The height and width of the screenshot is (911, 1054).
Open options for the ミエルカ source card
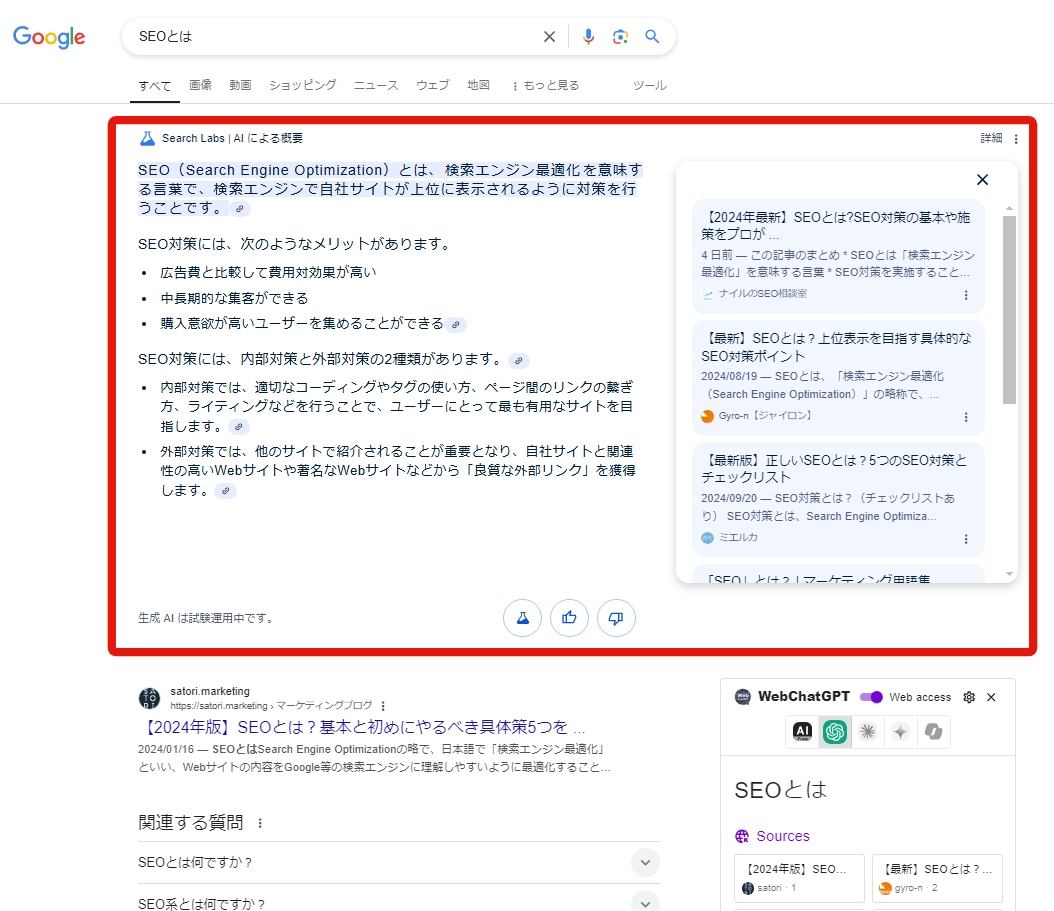point(966,539)
